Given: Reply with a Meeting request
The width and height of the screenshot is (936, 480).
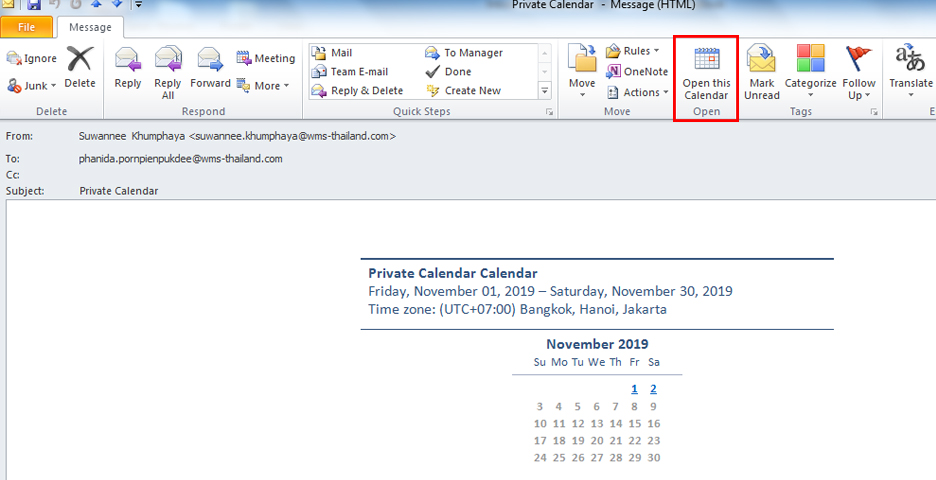Looking at the screenshot, I should 266,59.
